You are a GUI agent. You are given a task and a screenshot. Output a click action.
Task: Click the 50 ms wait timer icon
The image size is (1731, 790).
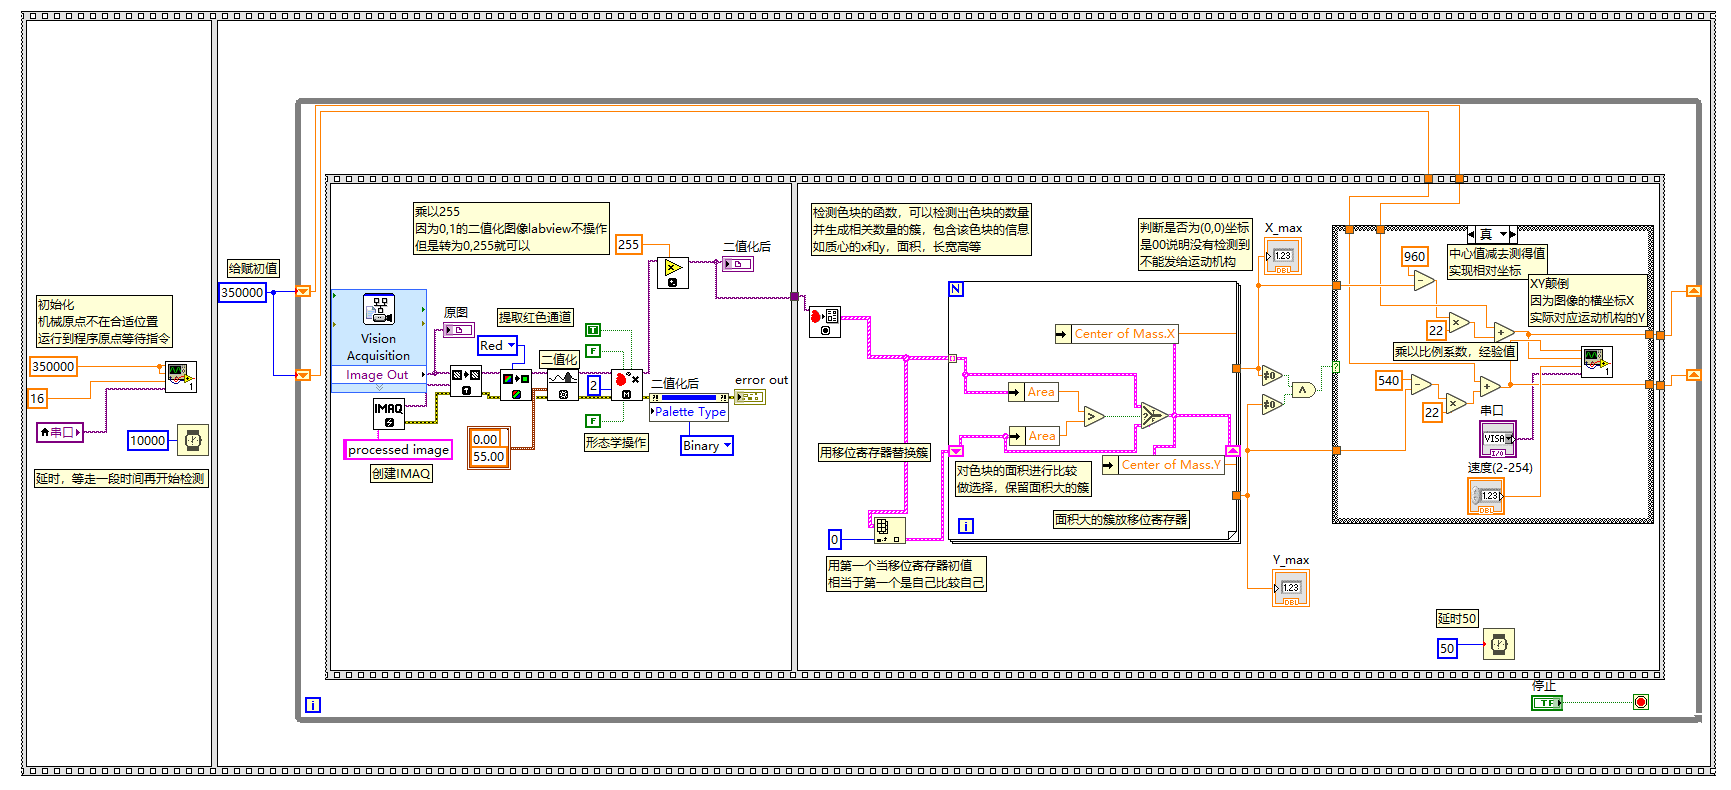1498,644
